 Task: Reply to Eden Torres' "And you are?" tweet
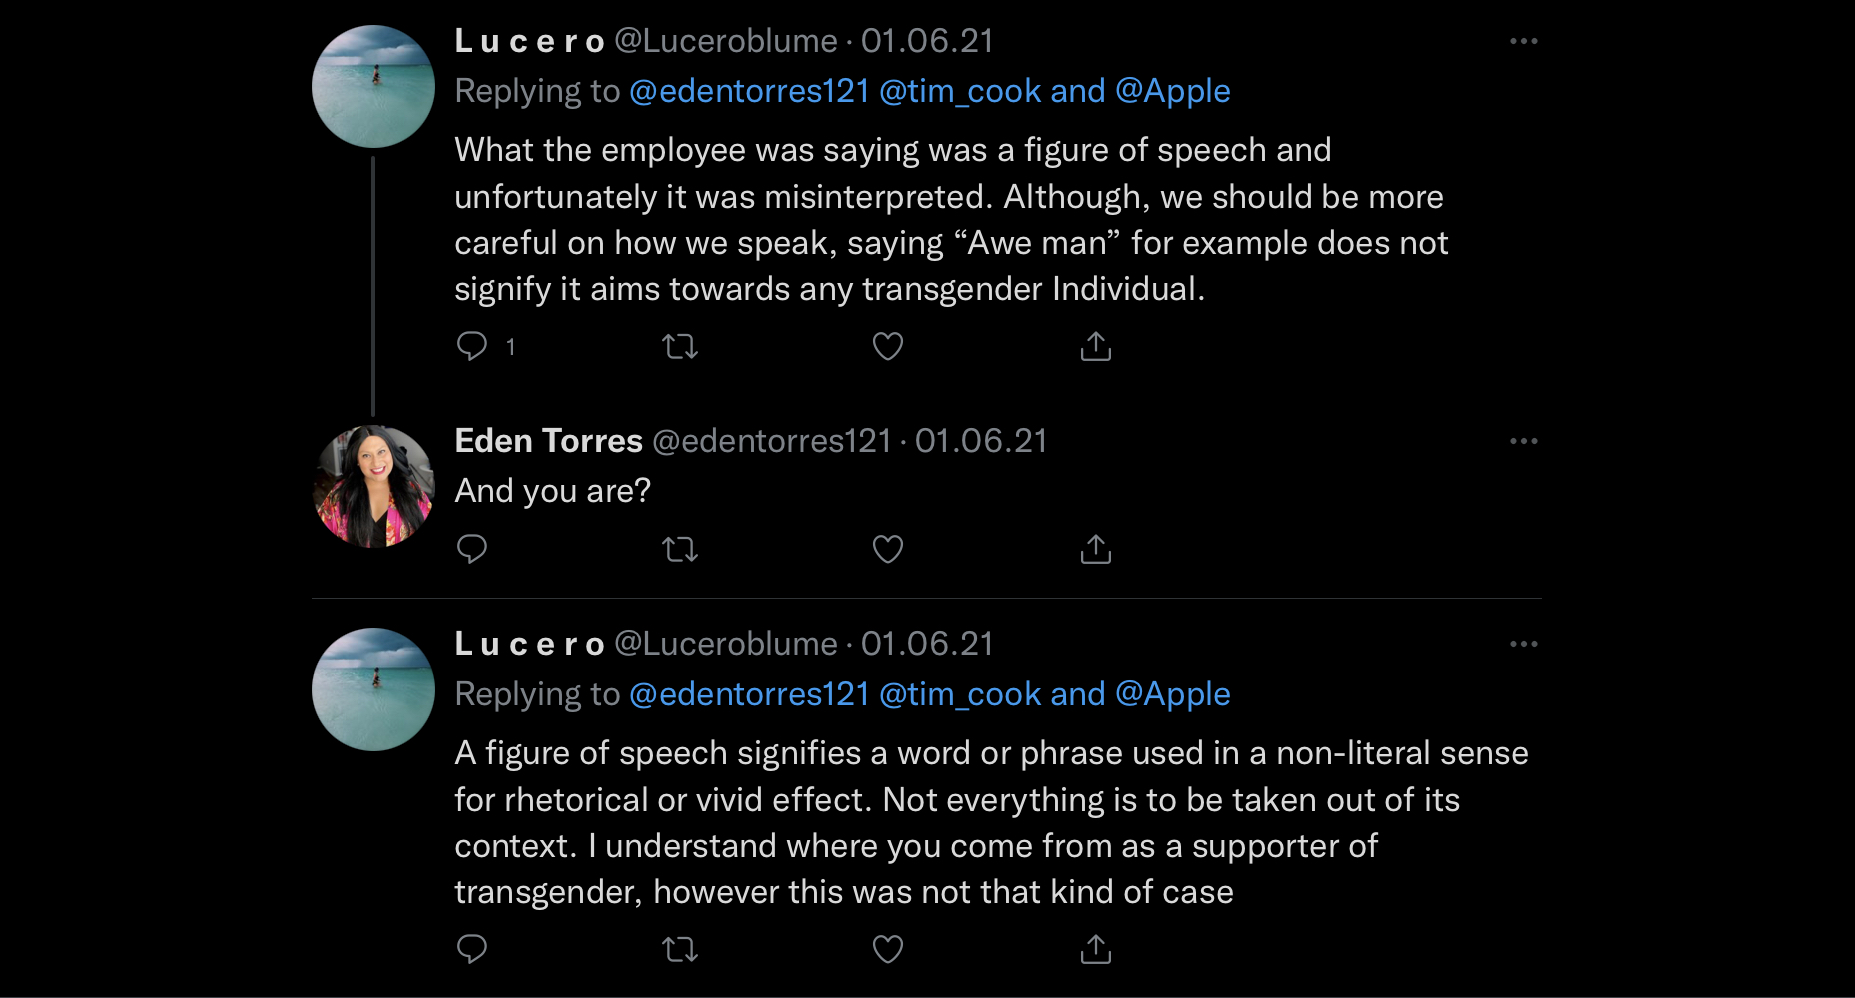(472, 549)
